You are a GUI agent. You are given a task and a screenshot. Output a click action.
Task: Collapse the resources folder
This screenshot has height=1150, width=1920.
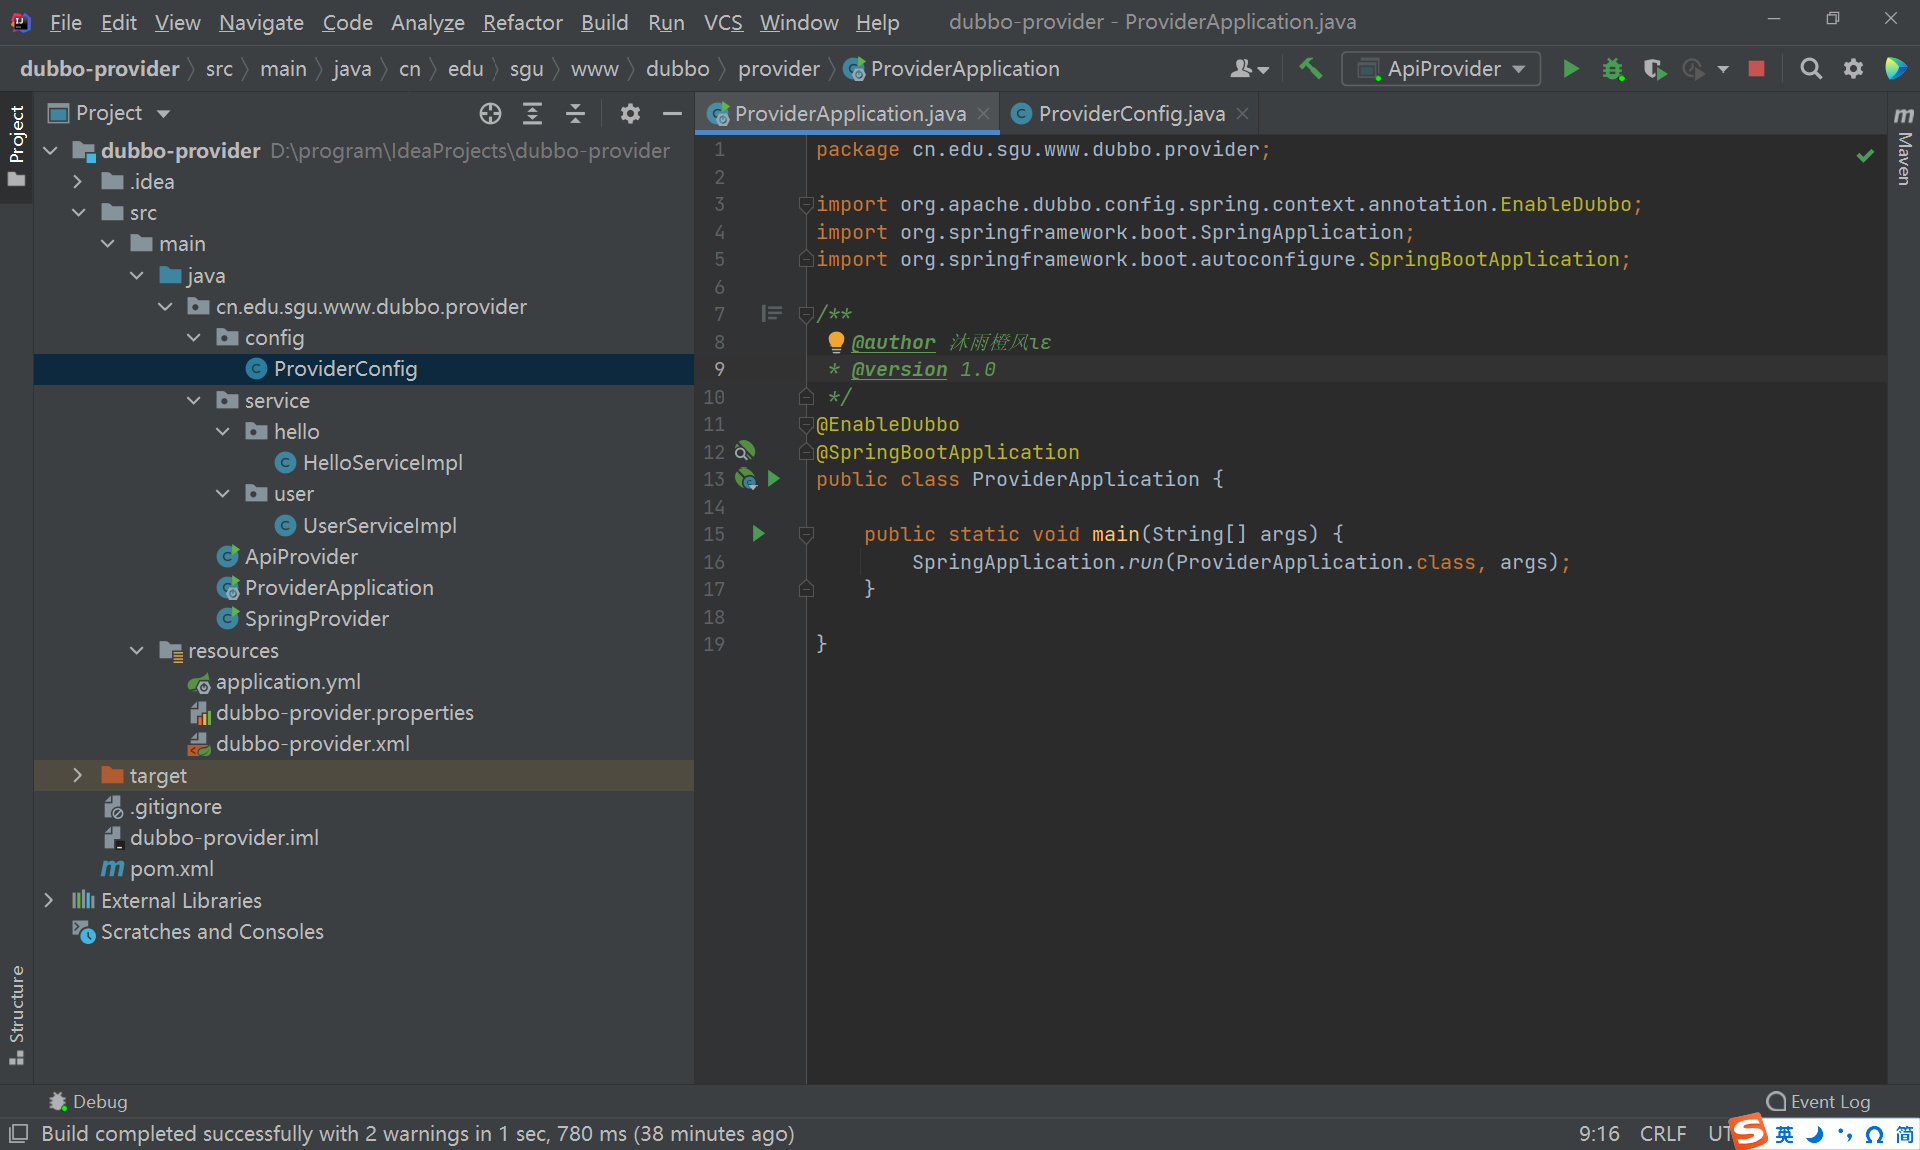[x=136, y=650]
